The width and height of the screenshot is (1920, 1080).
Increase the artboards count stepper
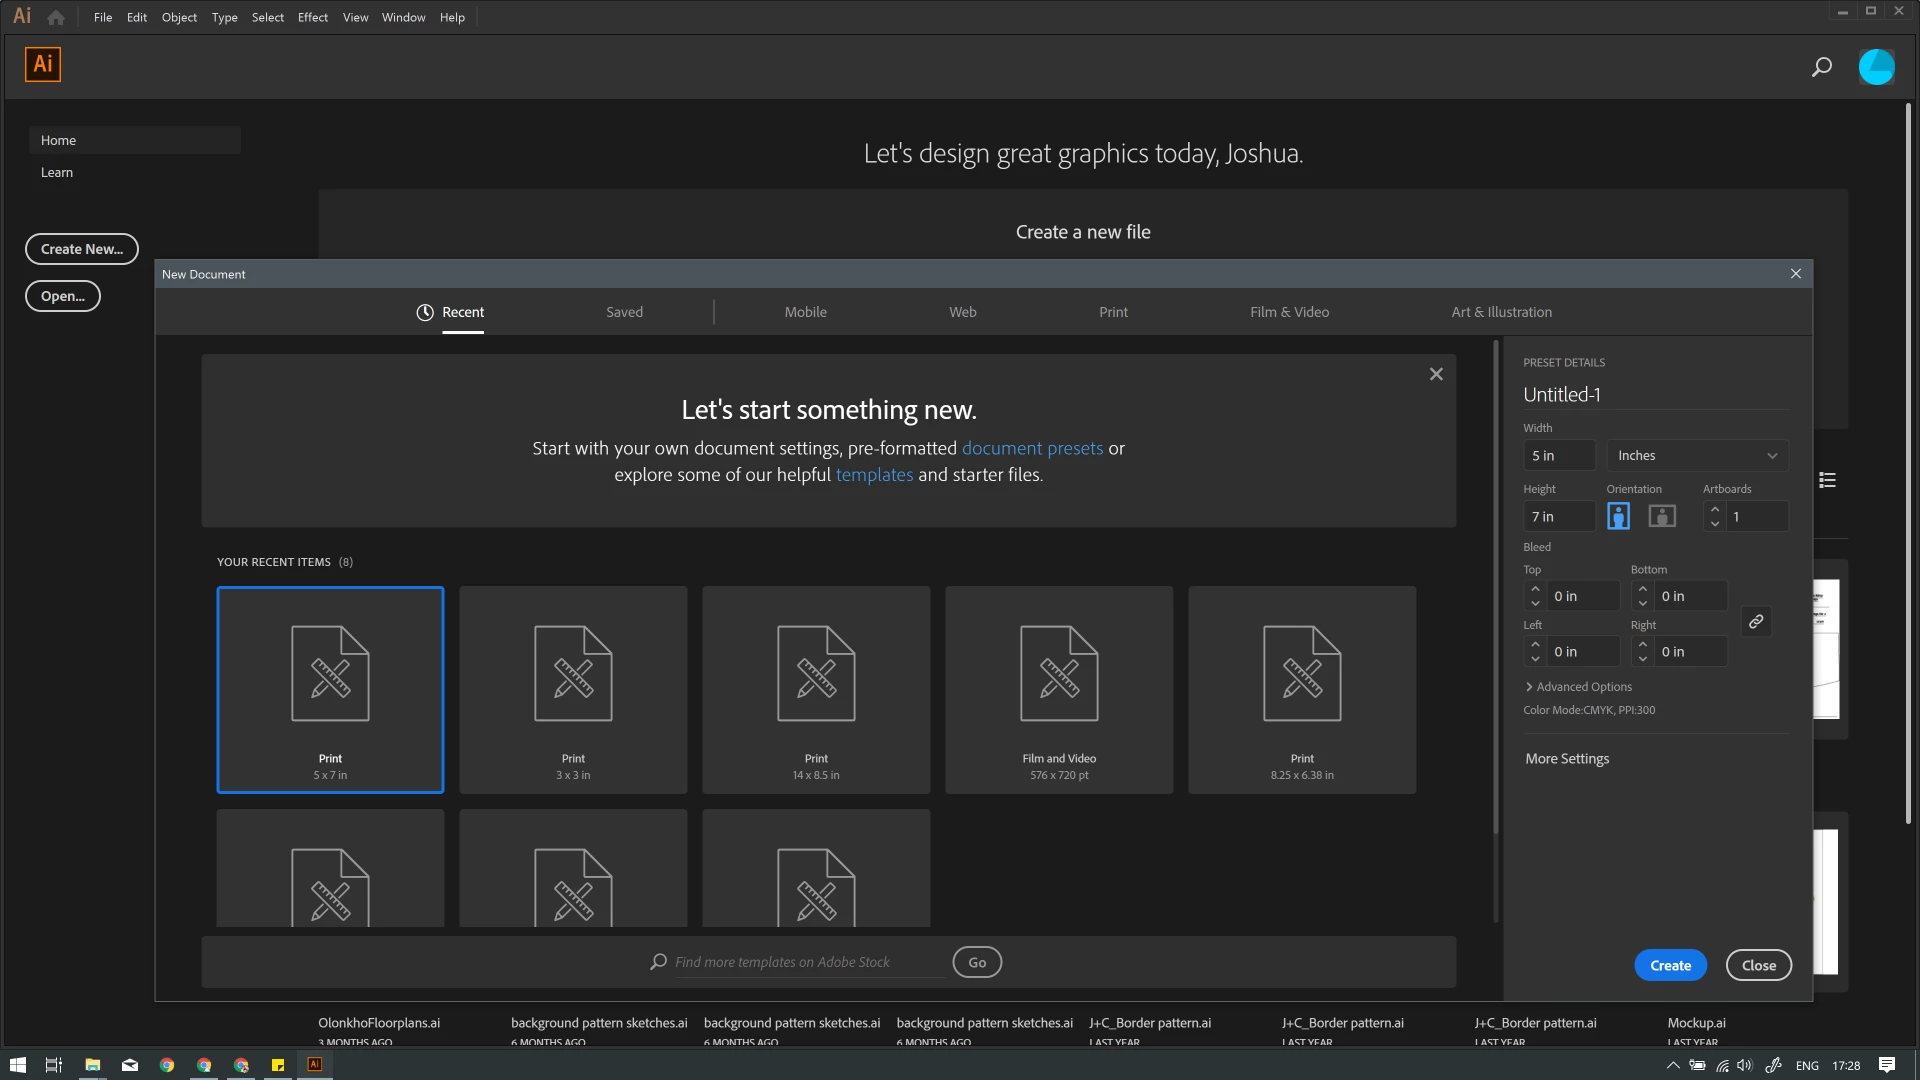coord(1715,509)
